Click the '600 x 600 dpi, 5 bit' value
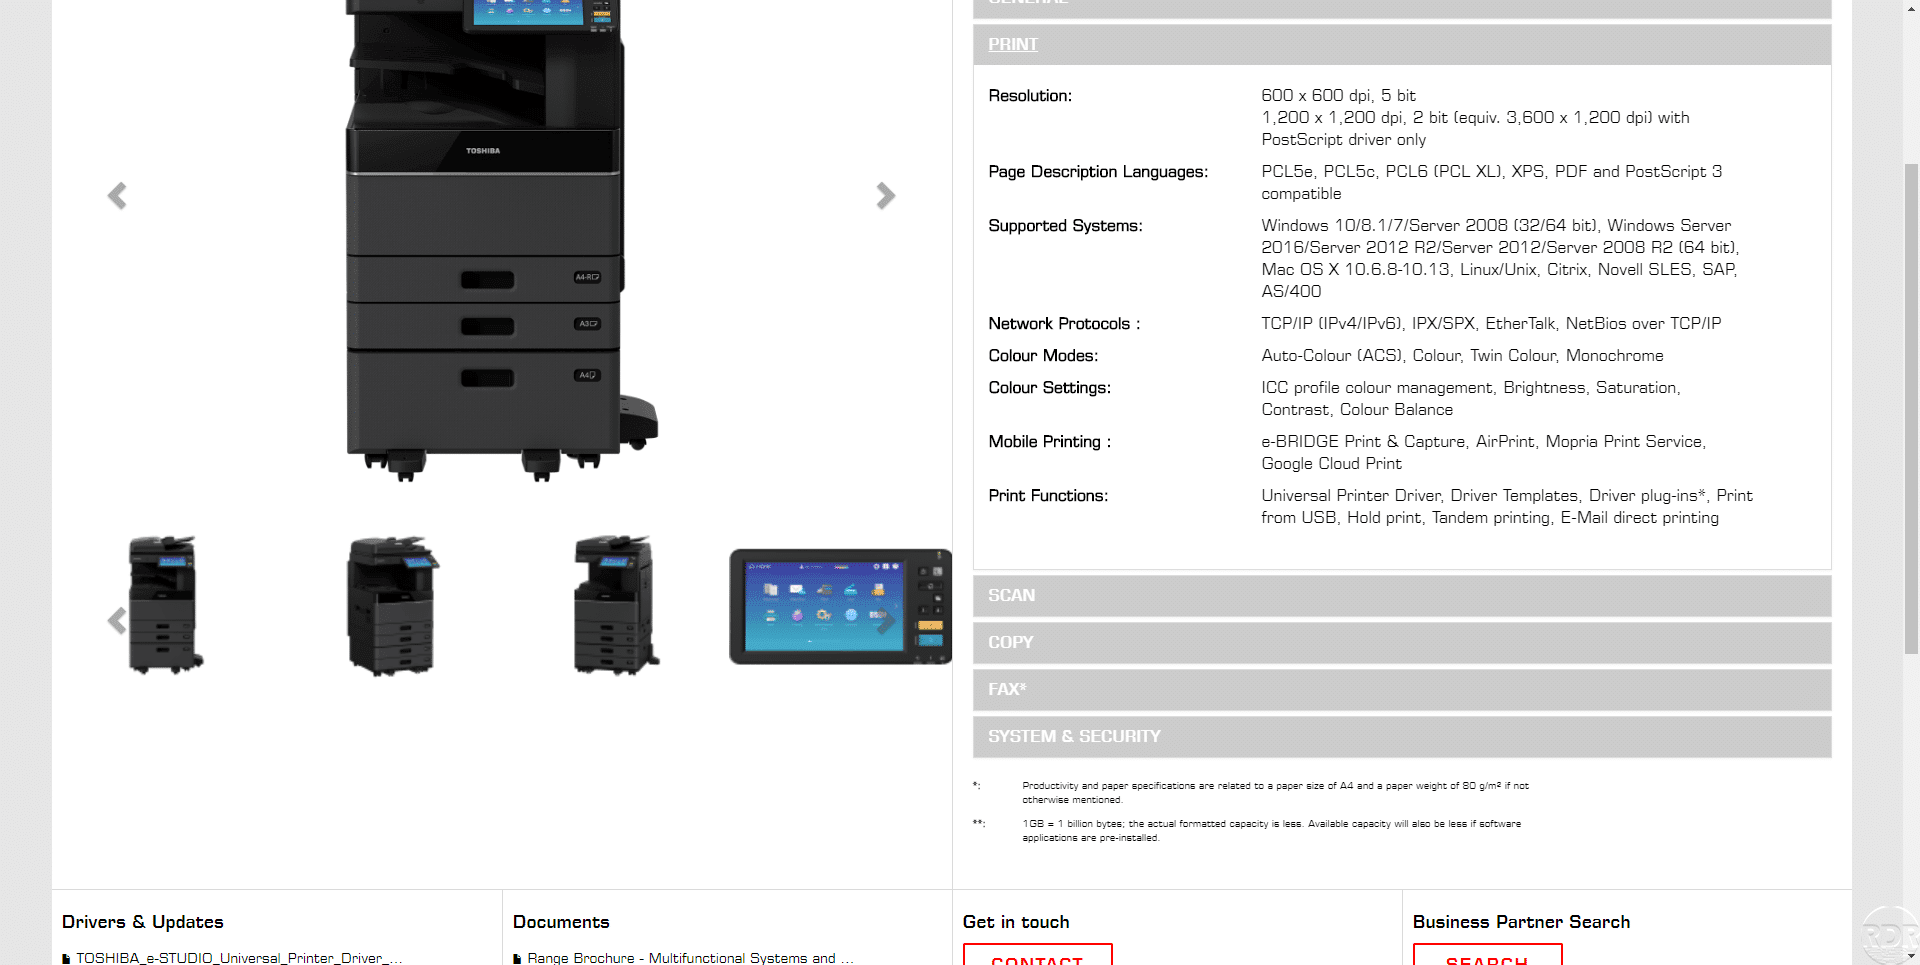 (1338, 96)
